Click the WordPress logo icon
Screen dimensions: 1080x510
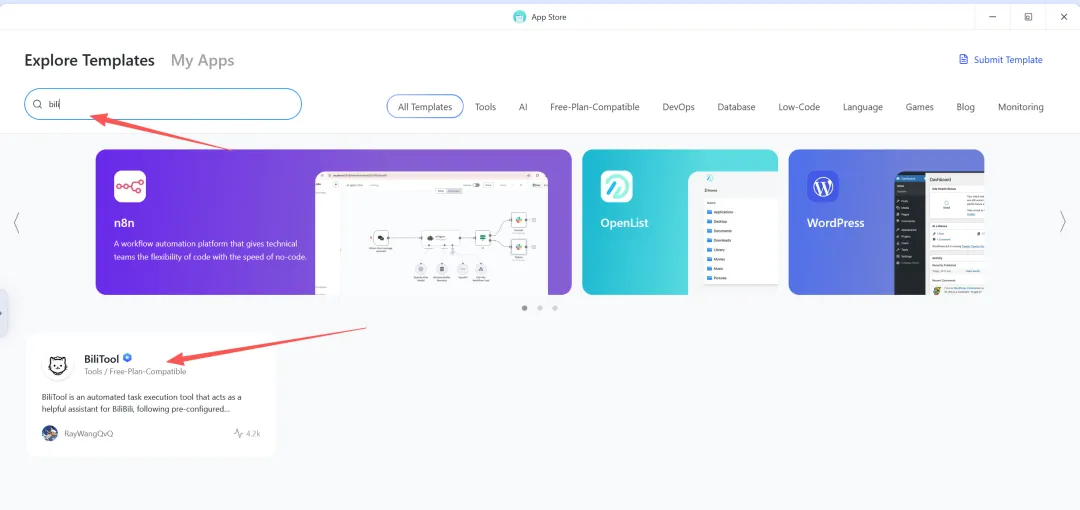tap(823, 186)
